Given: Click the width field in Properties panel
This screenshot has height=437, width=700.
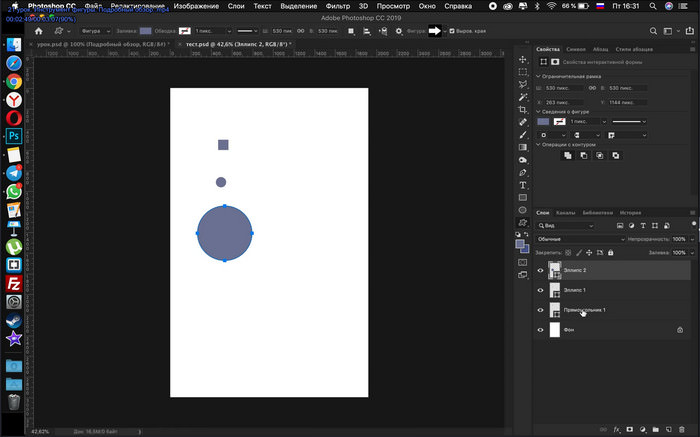Looking at the screenshot, I should pyautogui.click(x=562, y=88).
